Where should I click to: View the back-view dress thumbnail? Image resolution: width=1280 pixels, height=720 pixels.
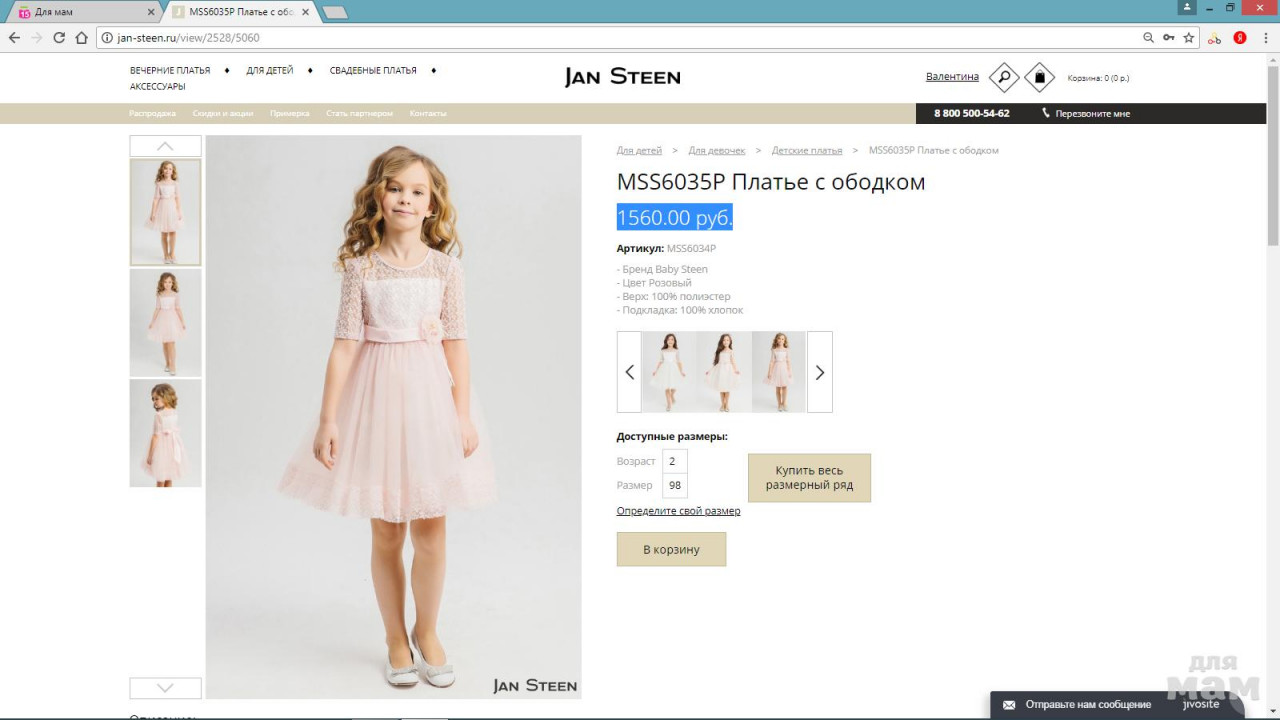pos(165,433)
